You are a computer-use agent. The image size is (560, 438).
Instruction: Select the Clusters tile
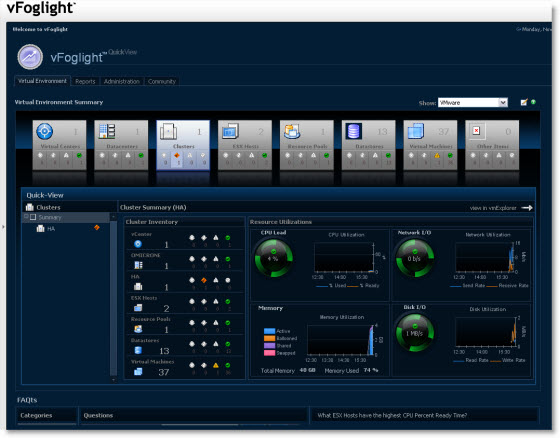pyautogui.click(x=183, y=145)
